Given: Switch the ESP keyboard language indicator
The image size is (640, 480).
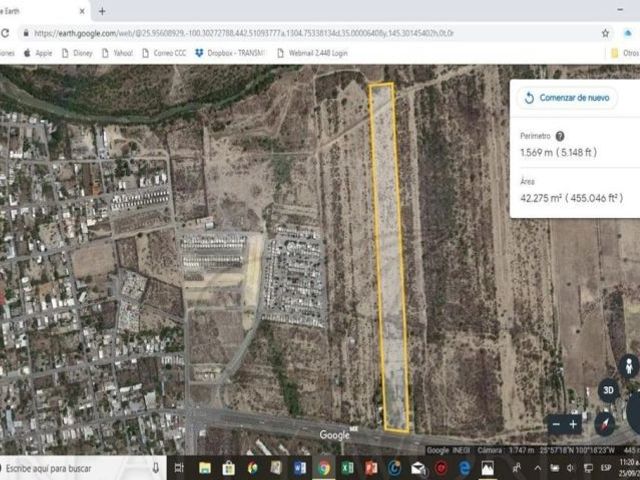Looking at the screenshot, I should (606, 468).
